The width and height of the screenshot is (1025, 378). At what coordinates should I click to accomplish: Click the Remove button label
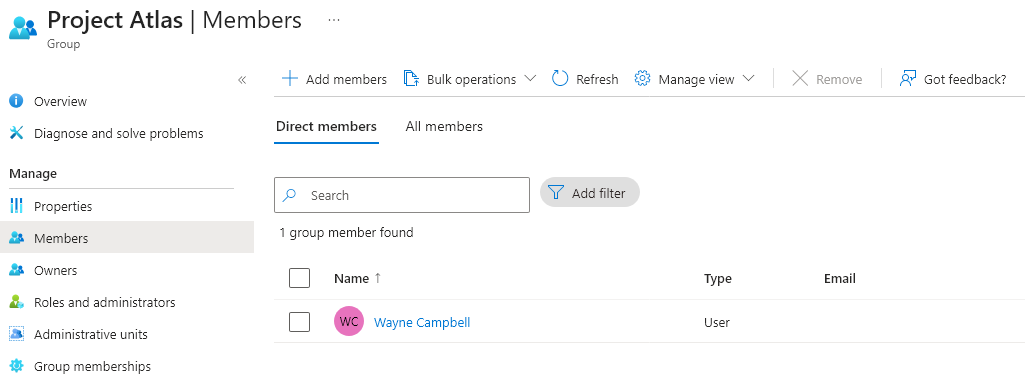coord(839,80)
